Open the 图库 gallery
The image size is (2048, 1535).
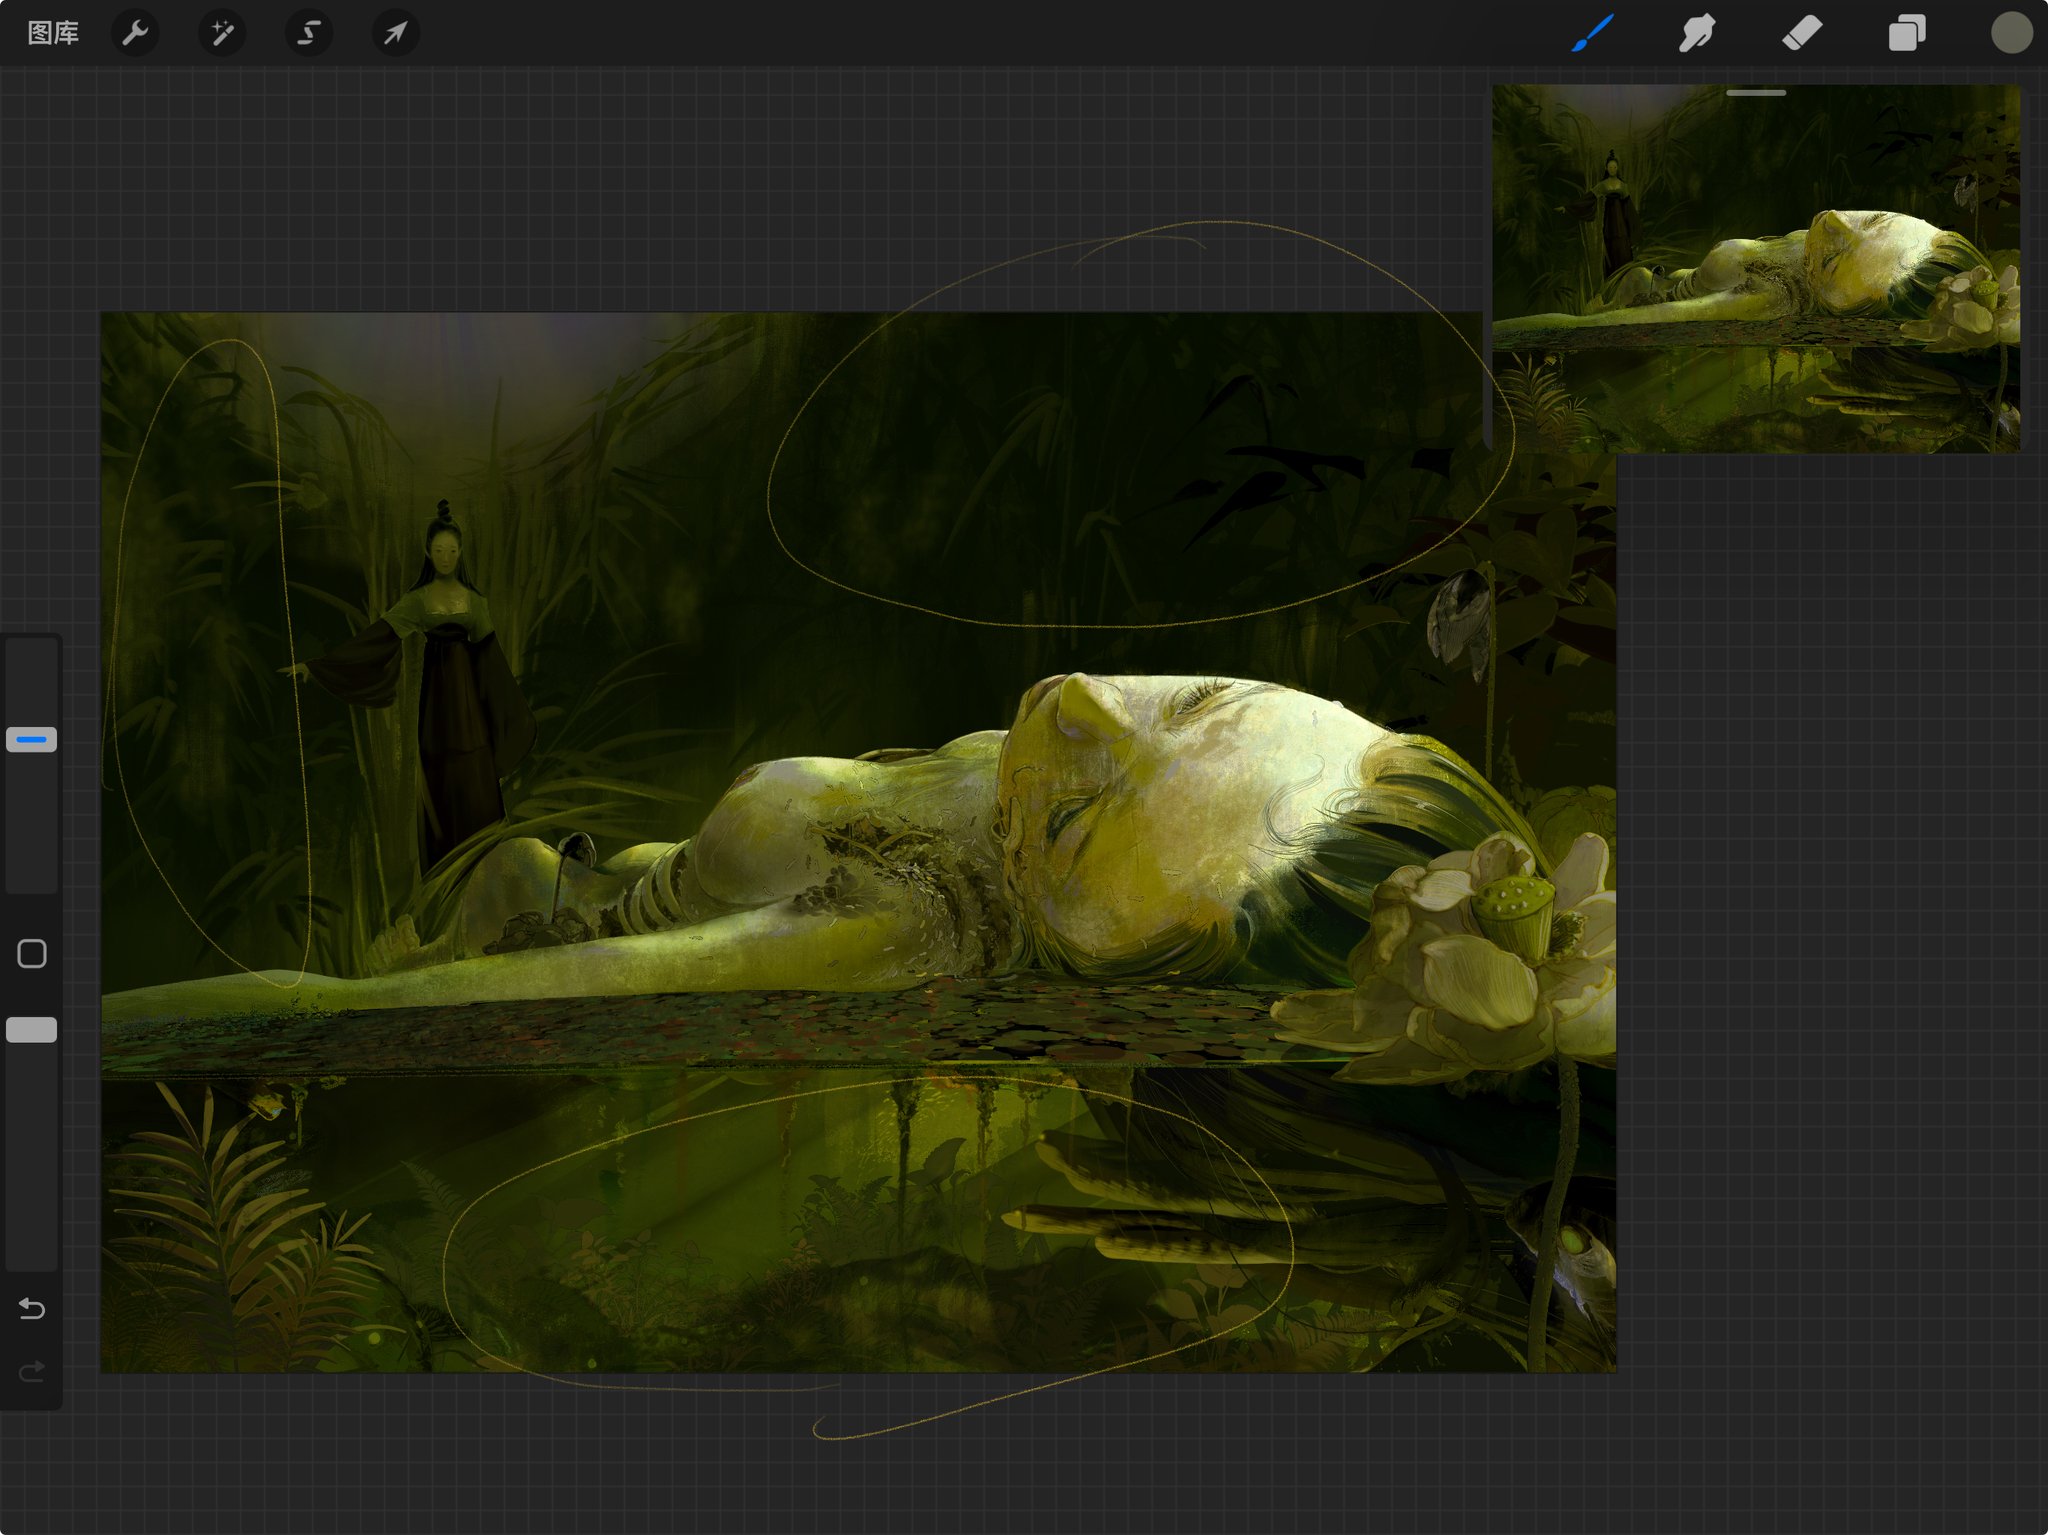click(53, 33)
